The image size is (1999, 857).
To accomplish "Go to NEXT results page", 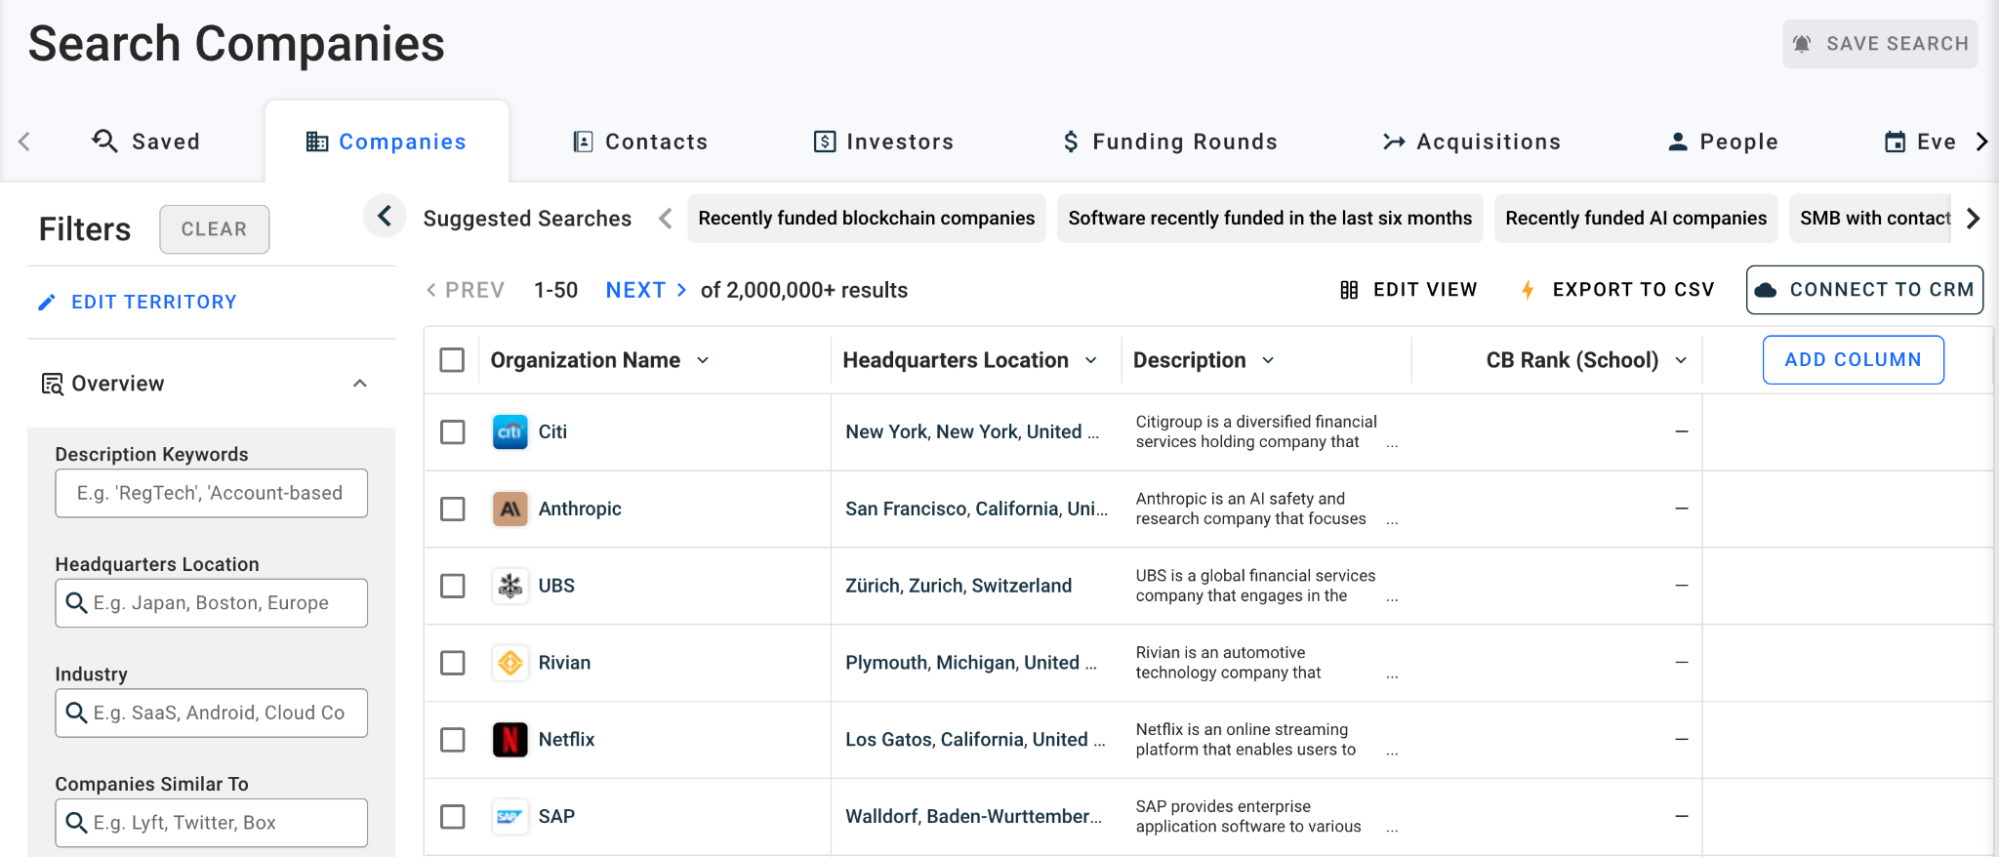I will (x=646, y=290).
